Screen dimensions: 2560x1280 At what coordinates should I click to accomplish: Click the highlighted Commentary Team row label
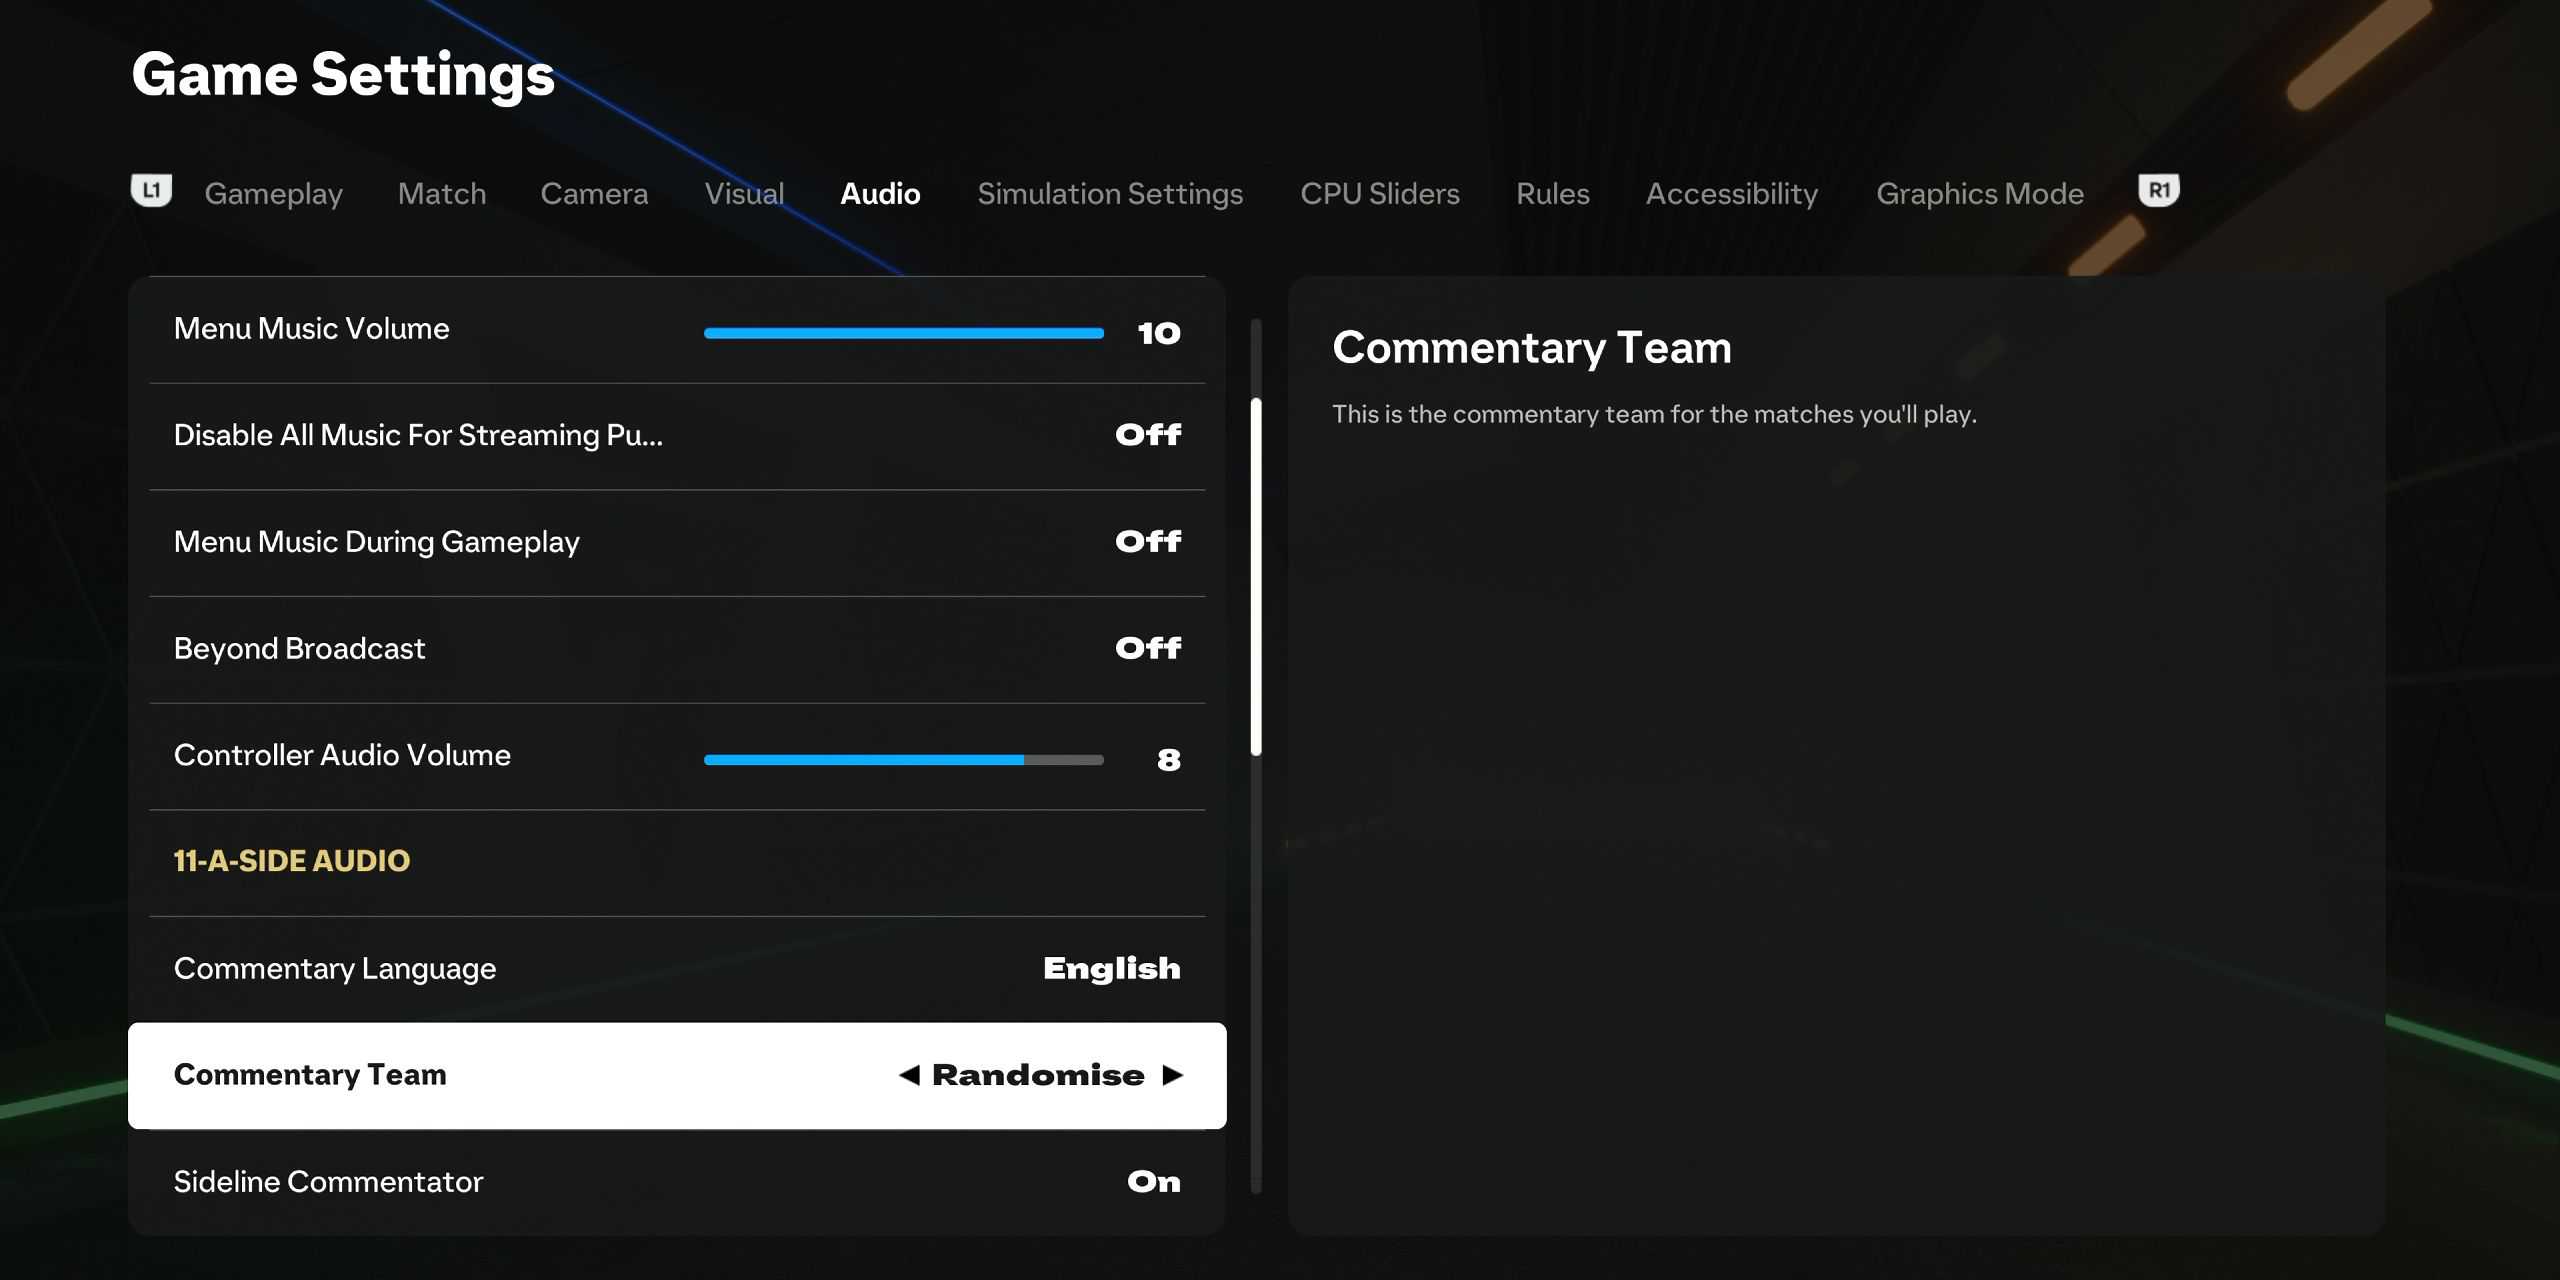(x=310, y=1075)
